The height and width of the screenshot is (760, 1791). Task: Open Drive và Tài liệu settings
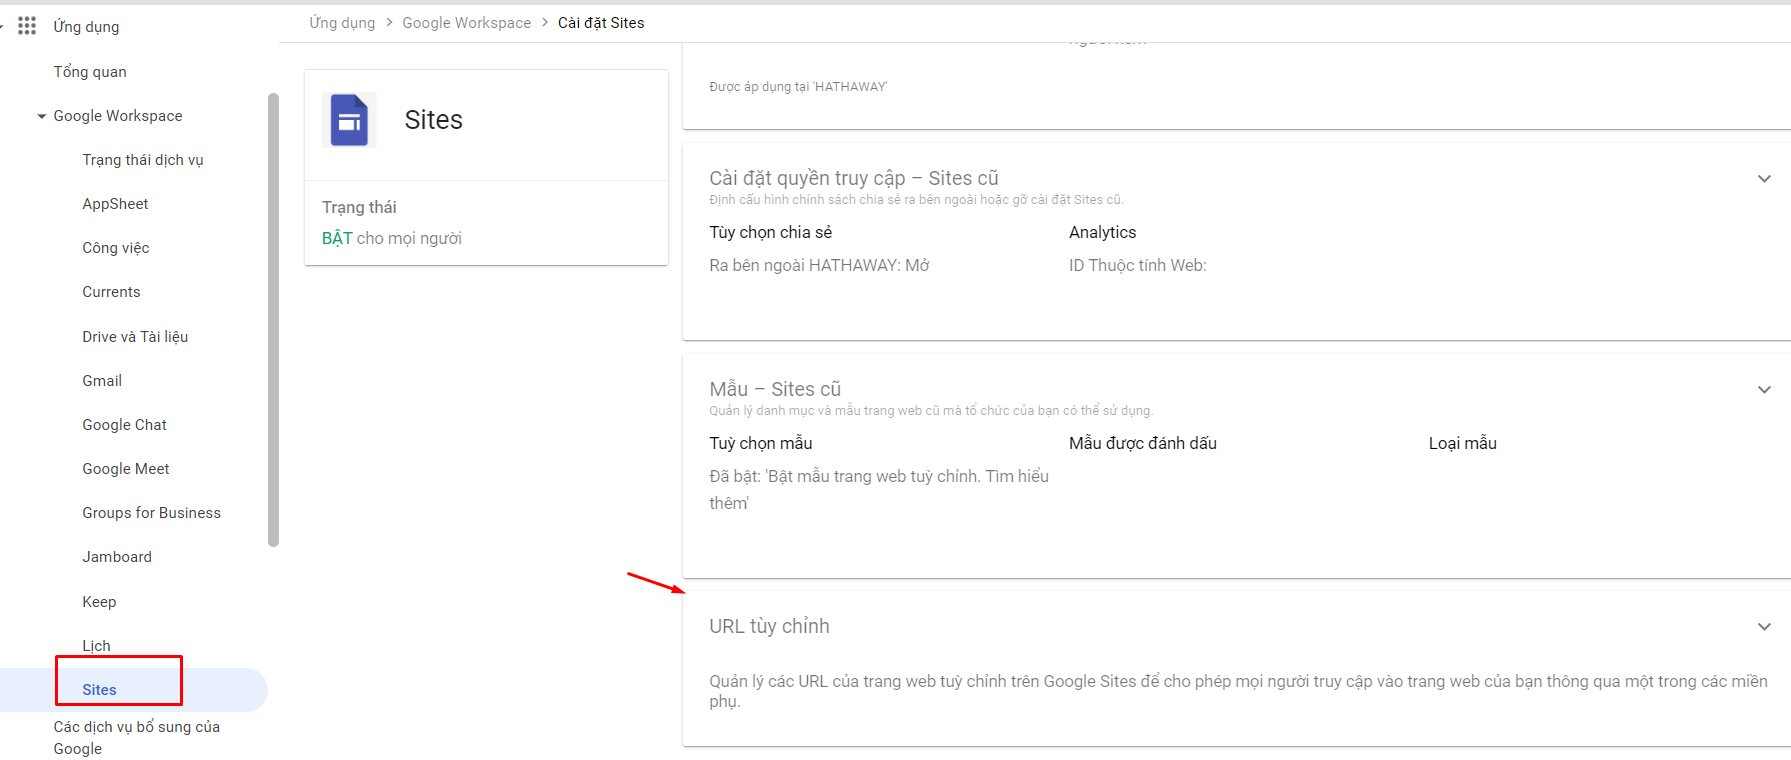135,337
